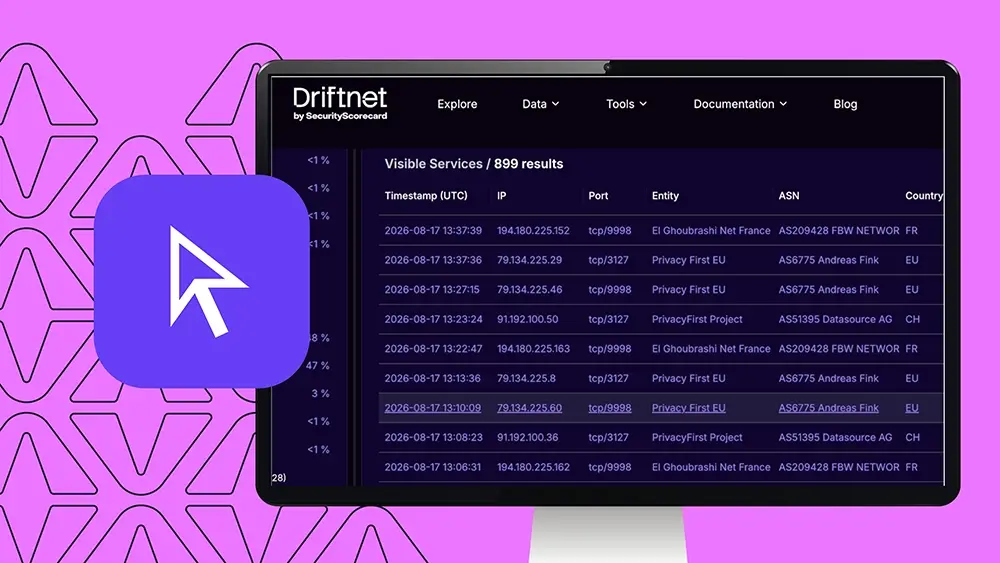The image size is (1000, 563).
Task: Click El Ghoubrashi Net France in 13:37:39 row
Action: click(x=710, y=231)
